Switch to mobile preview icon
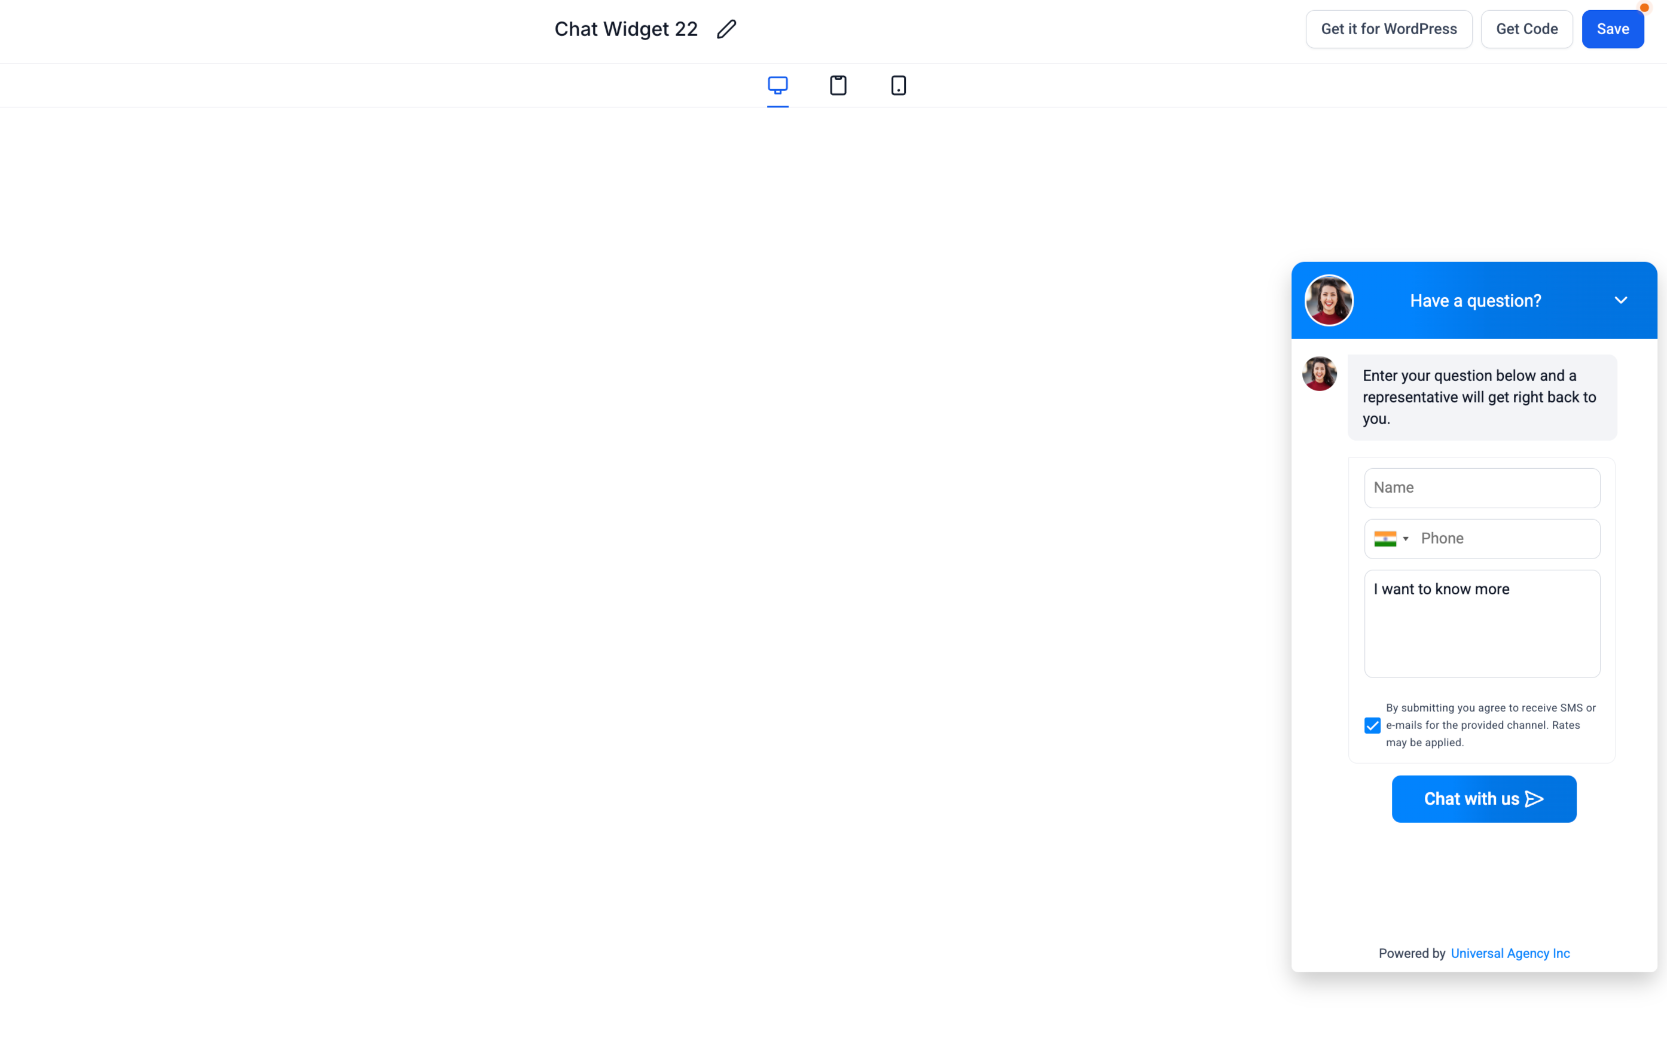Viewport: 1667px width, 1042px height. coord(898,85)
